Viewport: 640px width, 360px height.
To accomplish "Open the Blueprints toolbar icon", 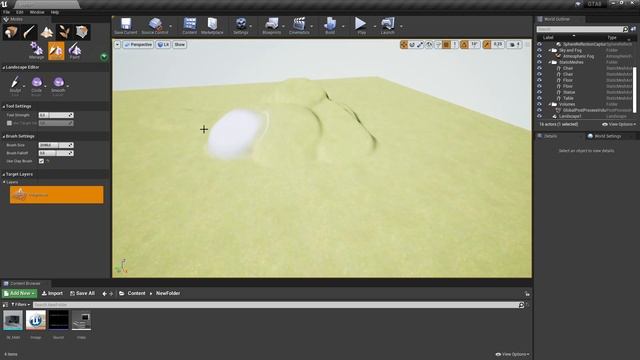I will (x=271, y=26).
